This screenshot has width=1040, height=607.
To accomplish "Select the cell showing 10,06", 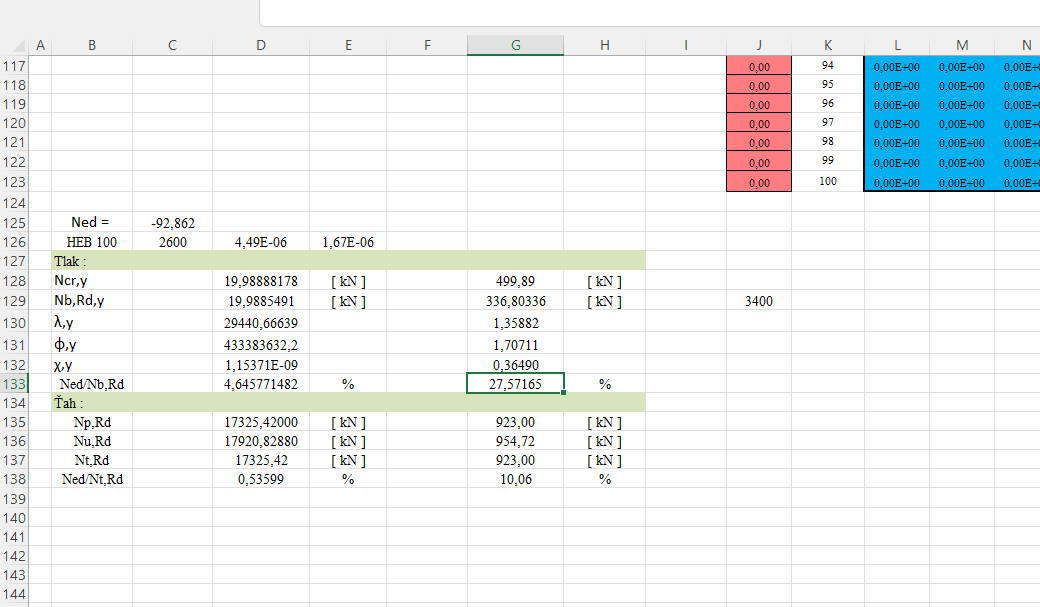I will [x=515, y=479].
